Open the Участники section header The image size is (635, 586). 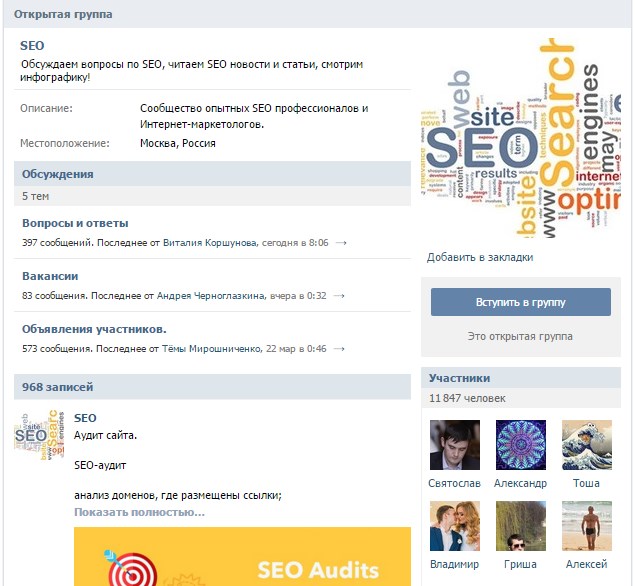coord(459,378)
